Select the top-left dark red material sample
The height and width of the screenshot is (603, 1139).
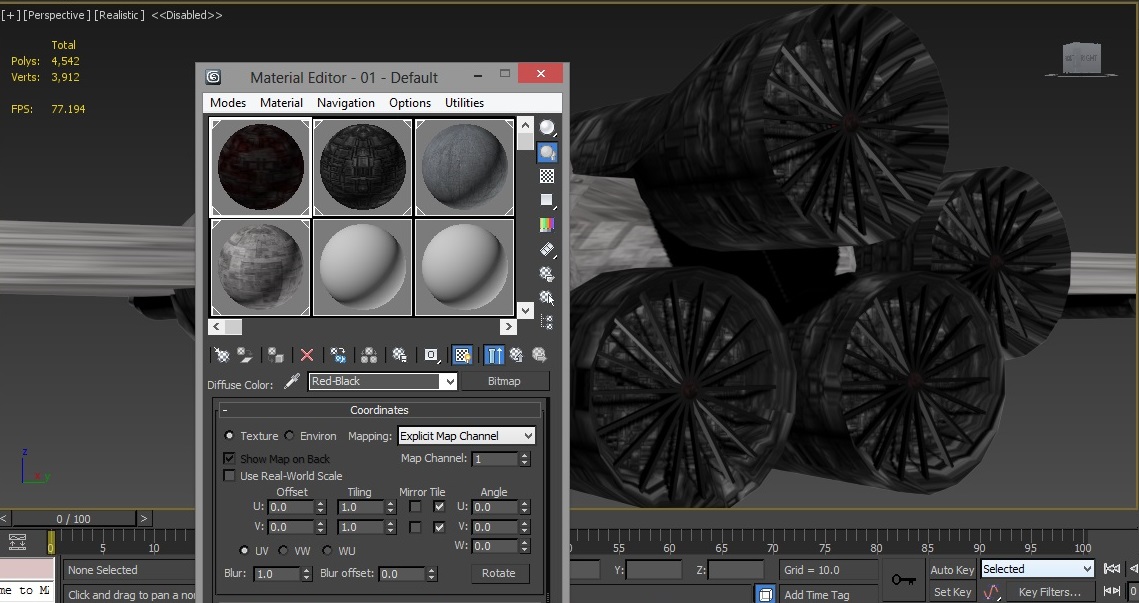[x=259, y=166]
